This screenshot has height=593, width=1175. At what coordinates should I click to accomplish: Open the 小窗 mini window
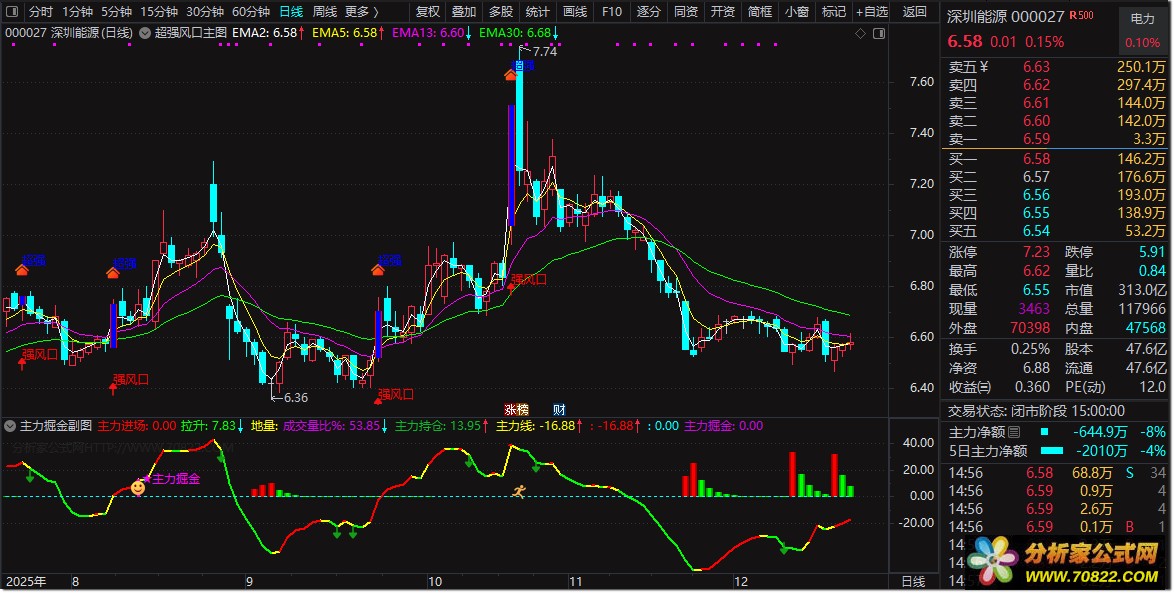click(797, 11)
